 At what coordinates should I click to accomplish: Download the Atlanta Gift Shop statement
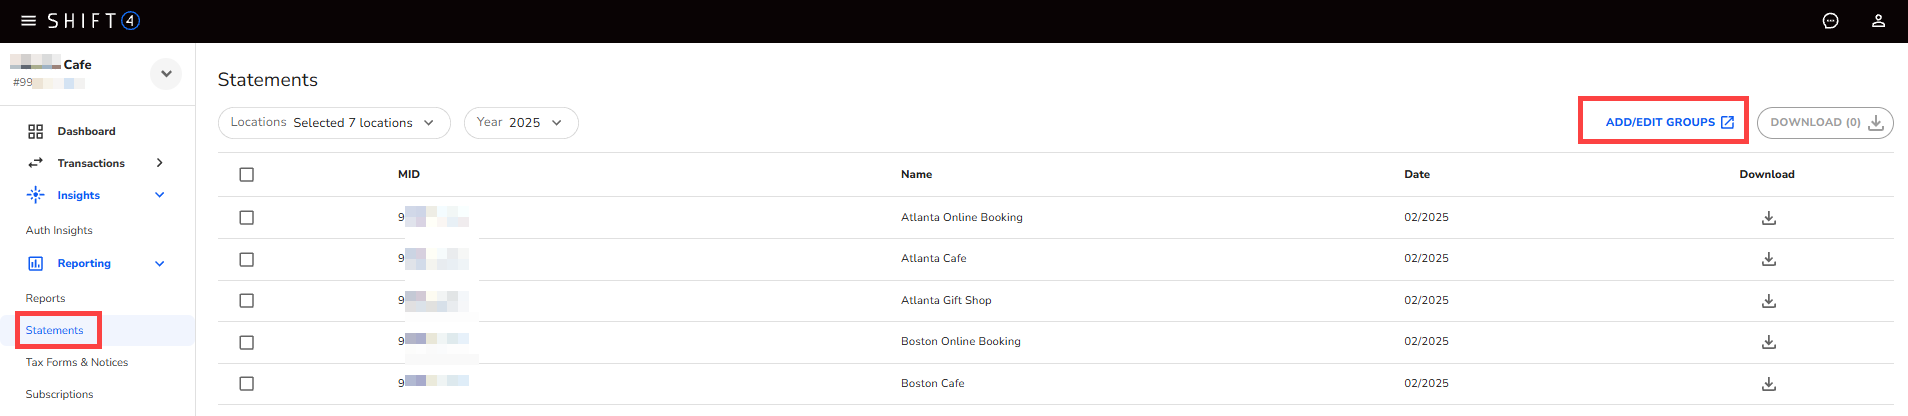[1768, 301]
